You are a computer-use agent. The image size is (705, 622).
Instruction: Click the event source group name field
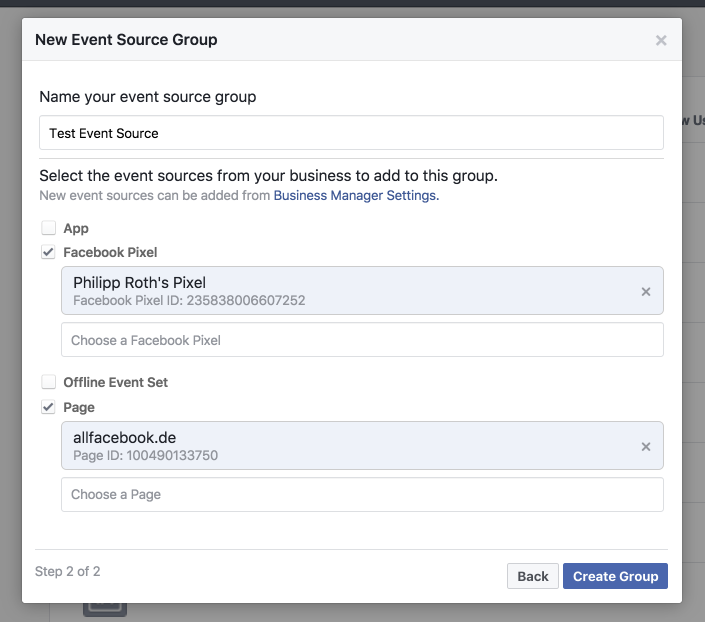pyautogui.click(x=351, y=133)
